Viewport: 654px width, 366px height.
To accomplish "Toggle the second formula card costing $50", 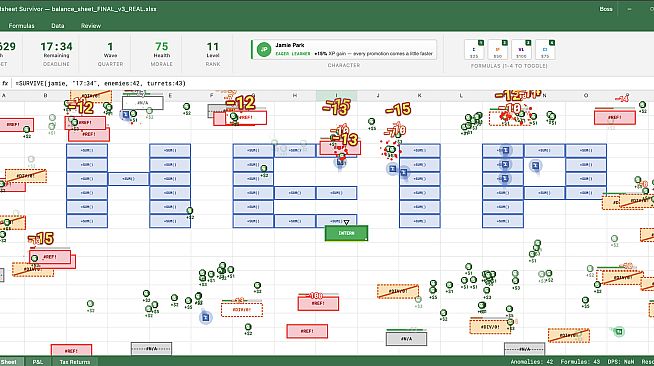I will pyautogui.click(x=498, y=50).
